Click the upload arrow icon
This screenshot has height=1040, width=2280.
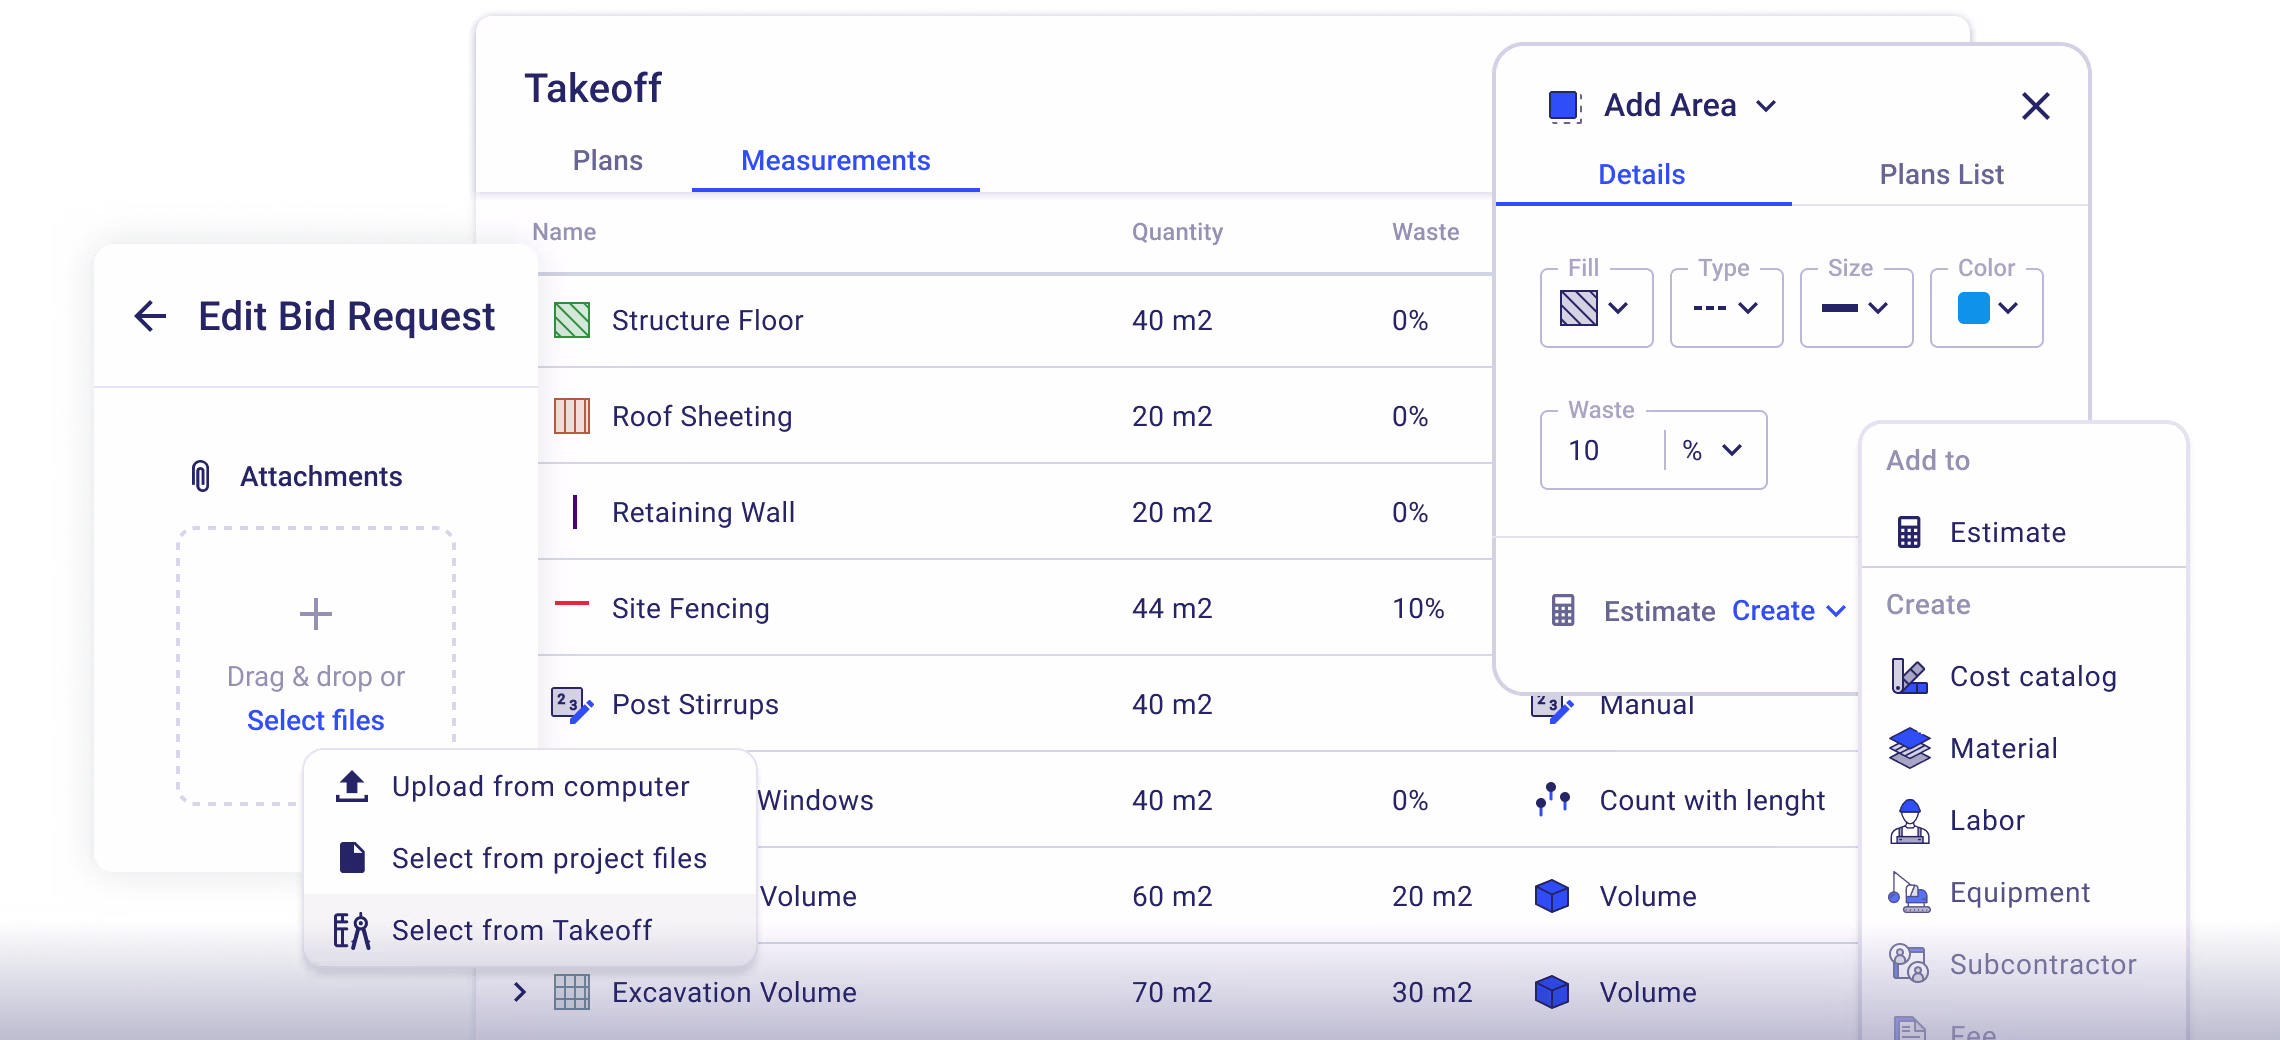pyautogui.click(x=352, y=786)
